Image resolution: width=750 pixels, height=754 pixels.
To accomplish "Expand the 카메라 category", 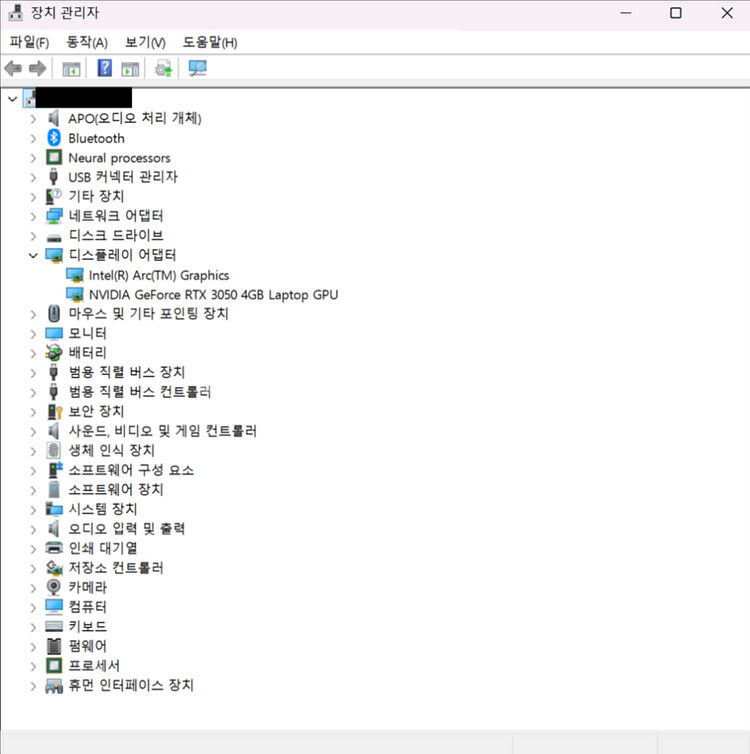I will tap(33, 587).
